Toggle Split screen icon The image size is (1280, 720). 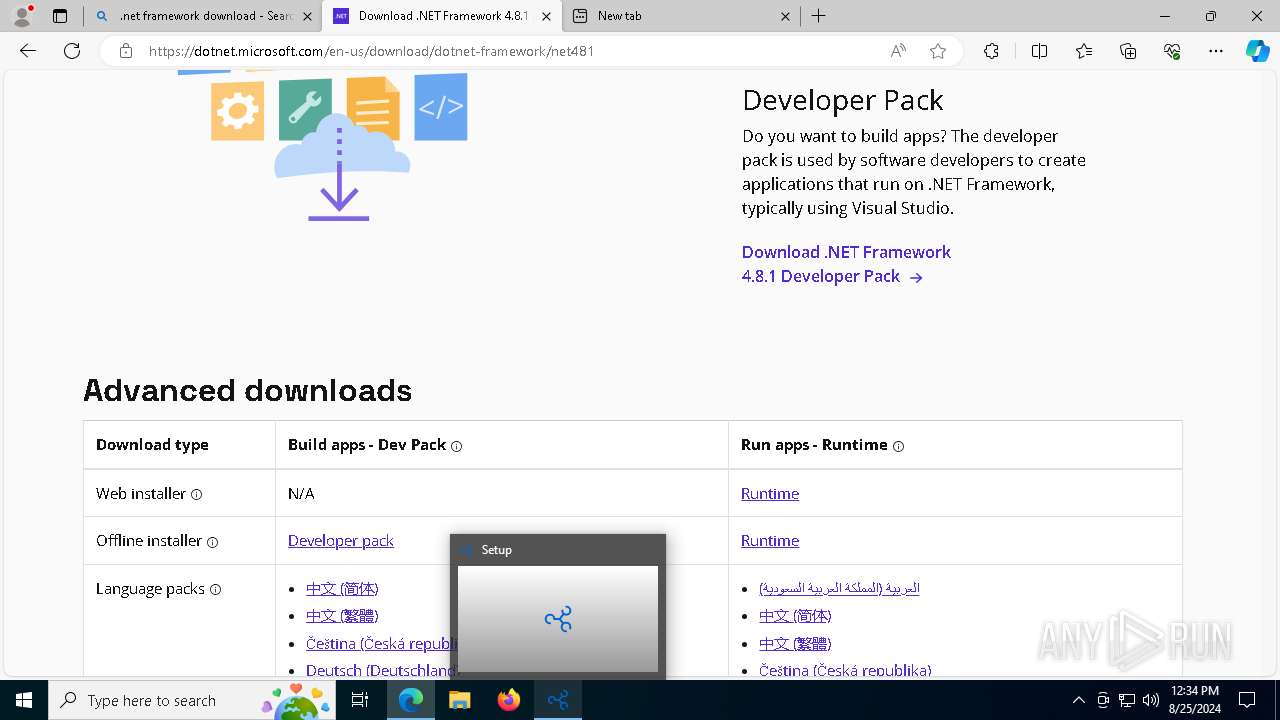(1039, 51)
